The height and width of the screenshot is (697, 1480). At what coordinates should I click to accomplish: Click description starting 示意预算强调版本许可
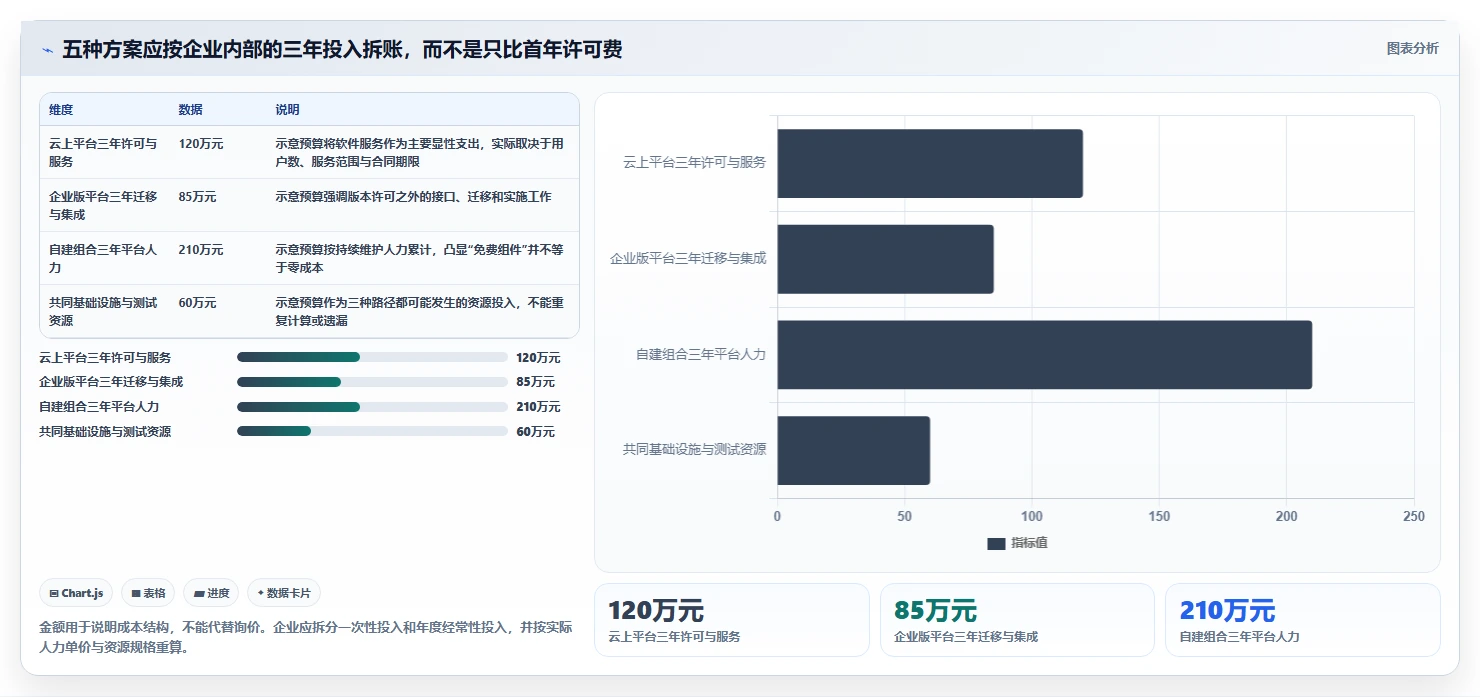413,197
